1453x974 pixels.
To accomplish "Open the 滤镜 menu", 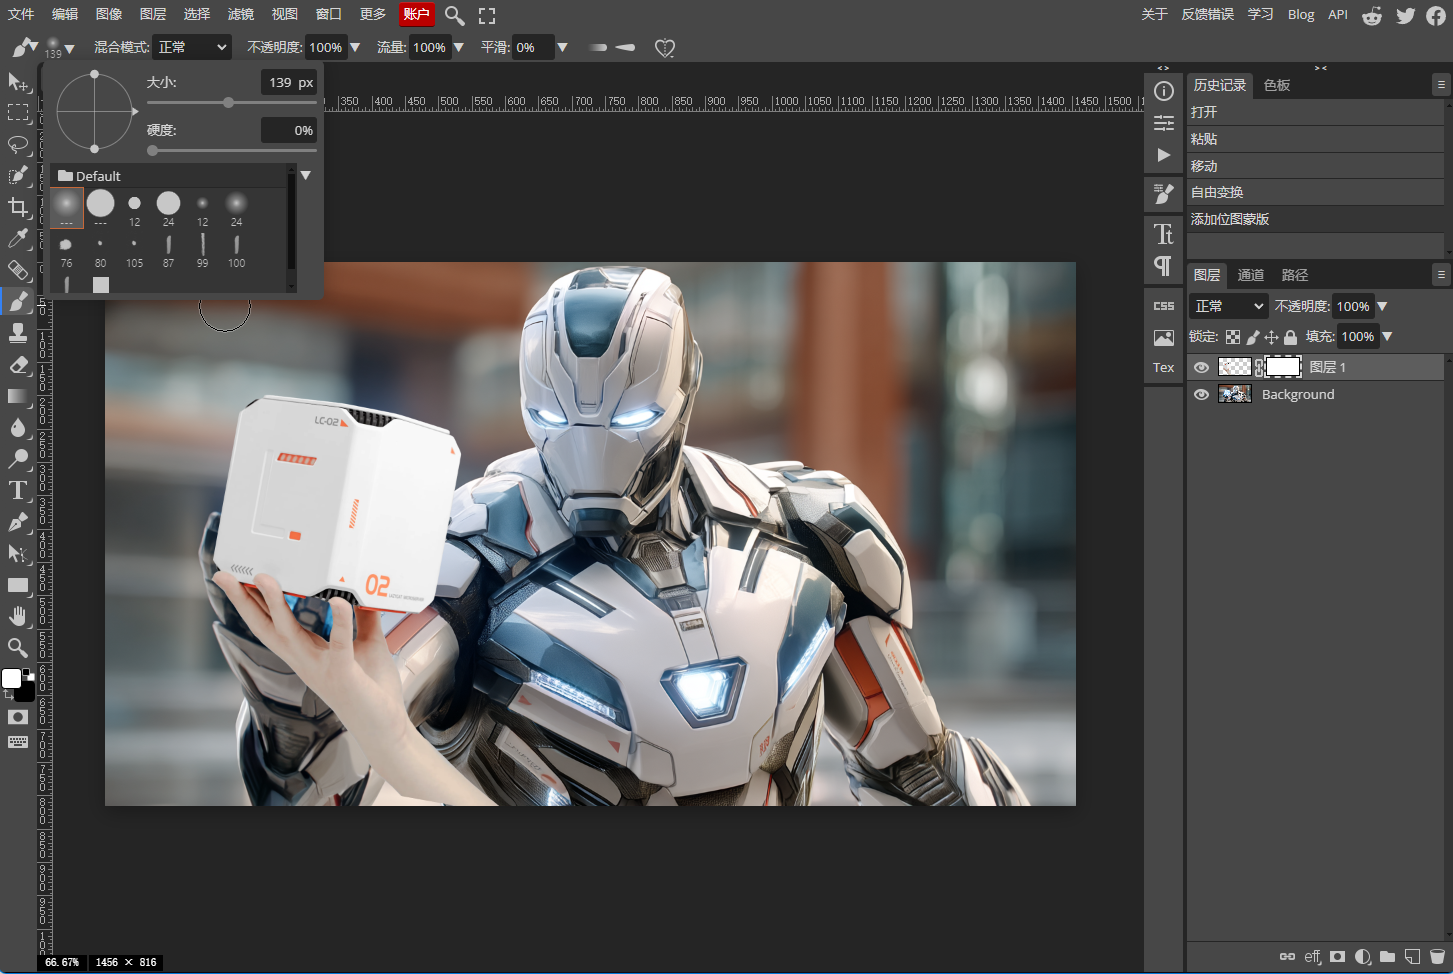I will tap(241, 14).
